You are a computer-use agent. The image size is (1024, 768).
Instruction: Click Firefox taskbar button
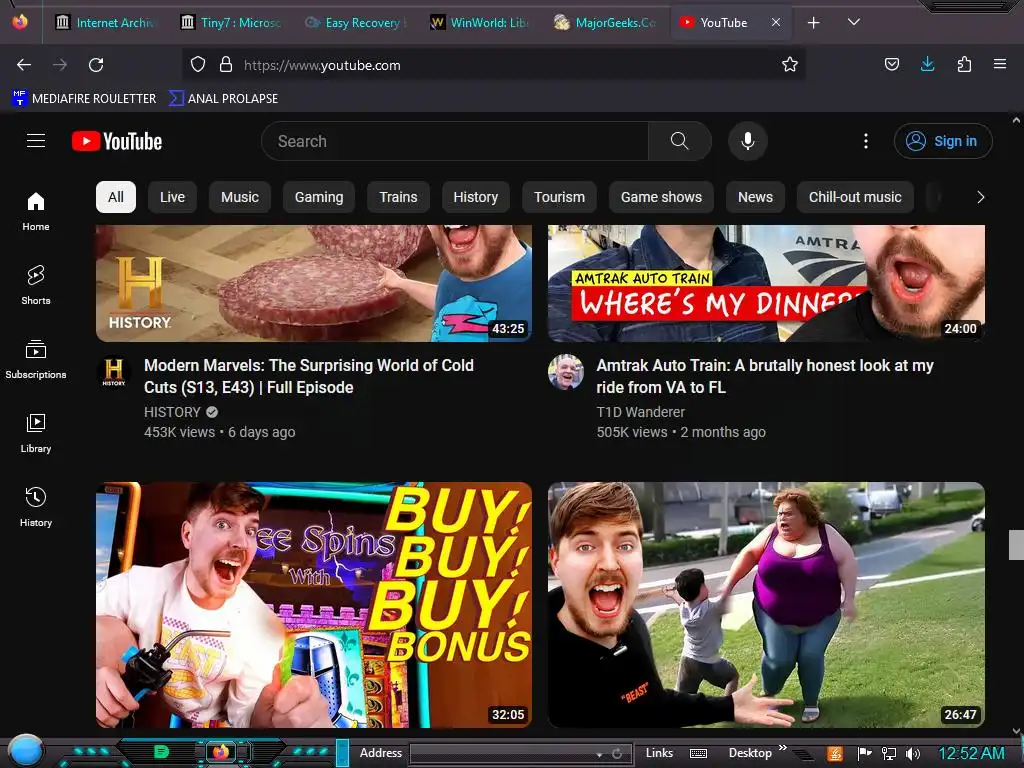pyautogui.click(x=221, y=752)
